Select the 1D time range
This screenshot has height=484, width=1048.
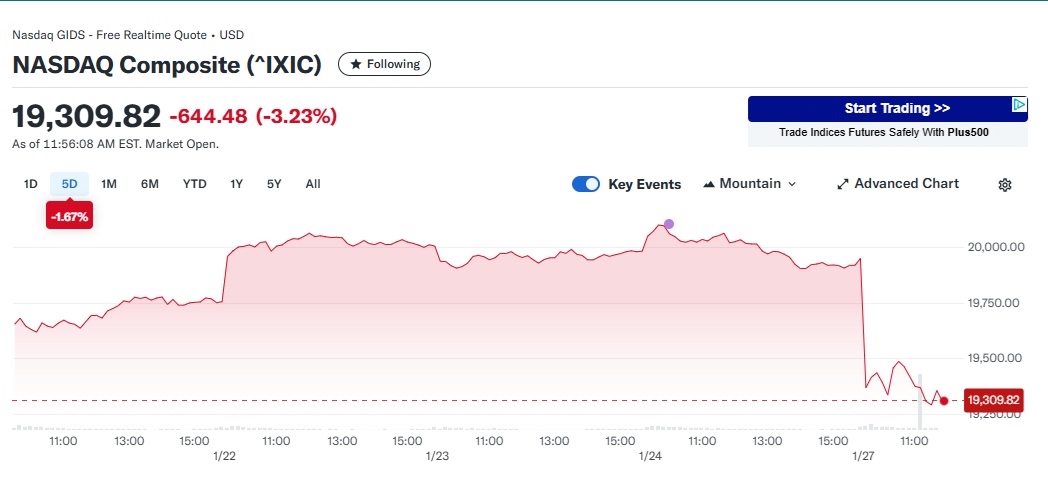coord(31,184)
